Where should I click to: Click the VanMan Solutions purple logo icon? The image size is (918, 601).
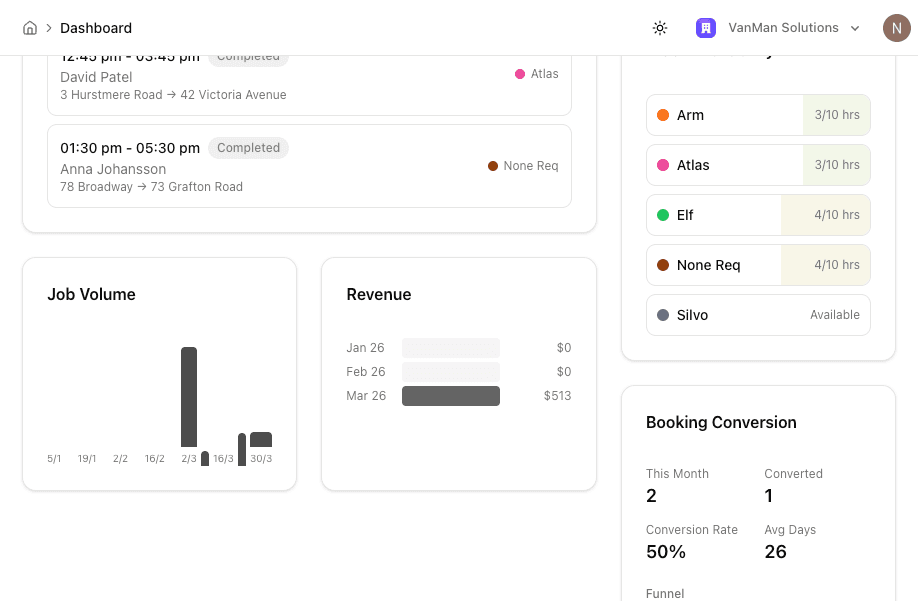pos(706,28)
